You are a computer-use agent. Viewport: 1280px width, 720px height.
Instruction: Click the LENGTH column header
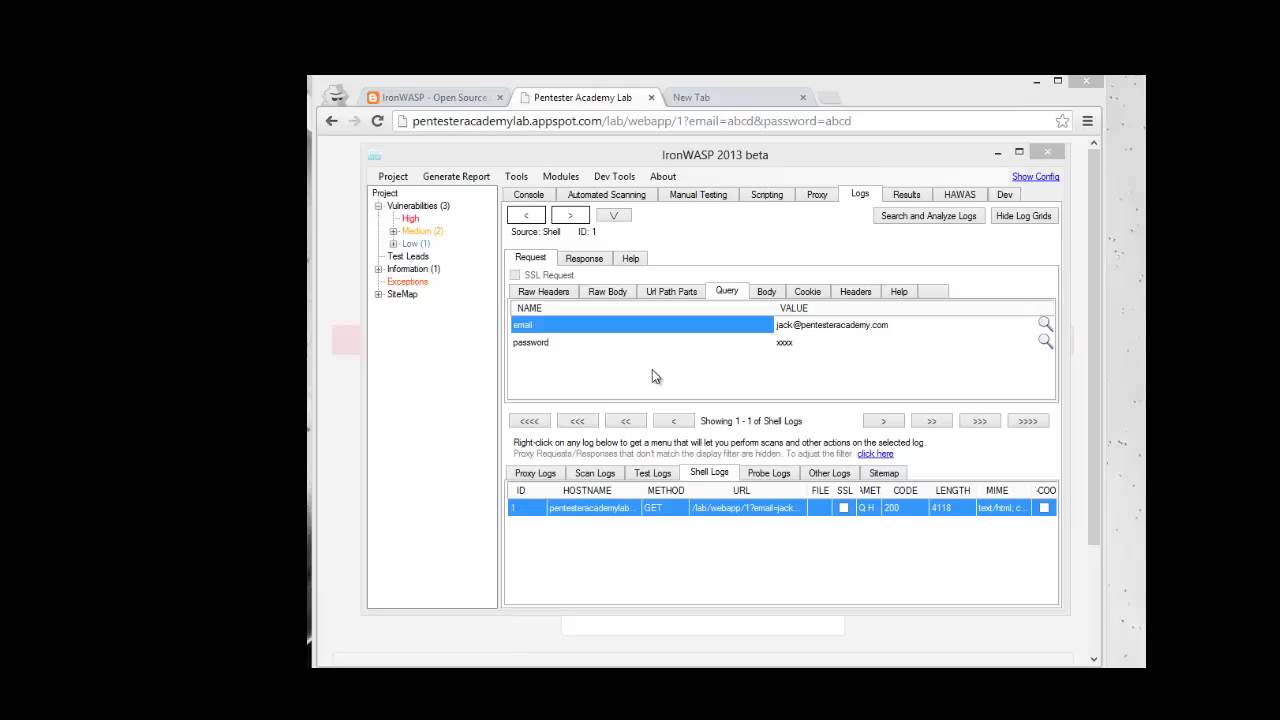point(952,491)
